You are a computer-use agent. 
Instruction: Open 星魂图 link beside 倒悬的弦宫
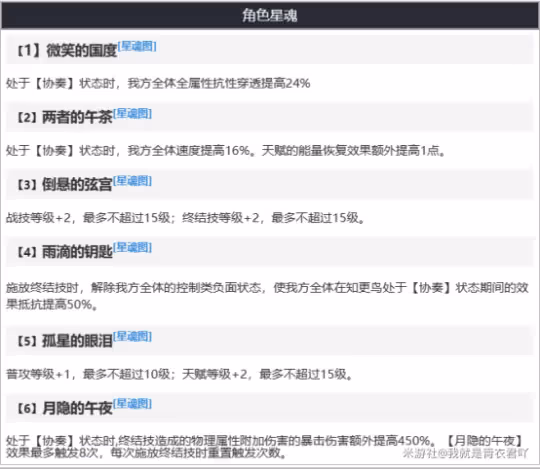pos(133,180)
